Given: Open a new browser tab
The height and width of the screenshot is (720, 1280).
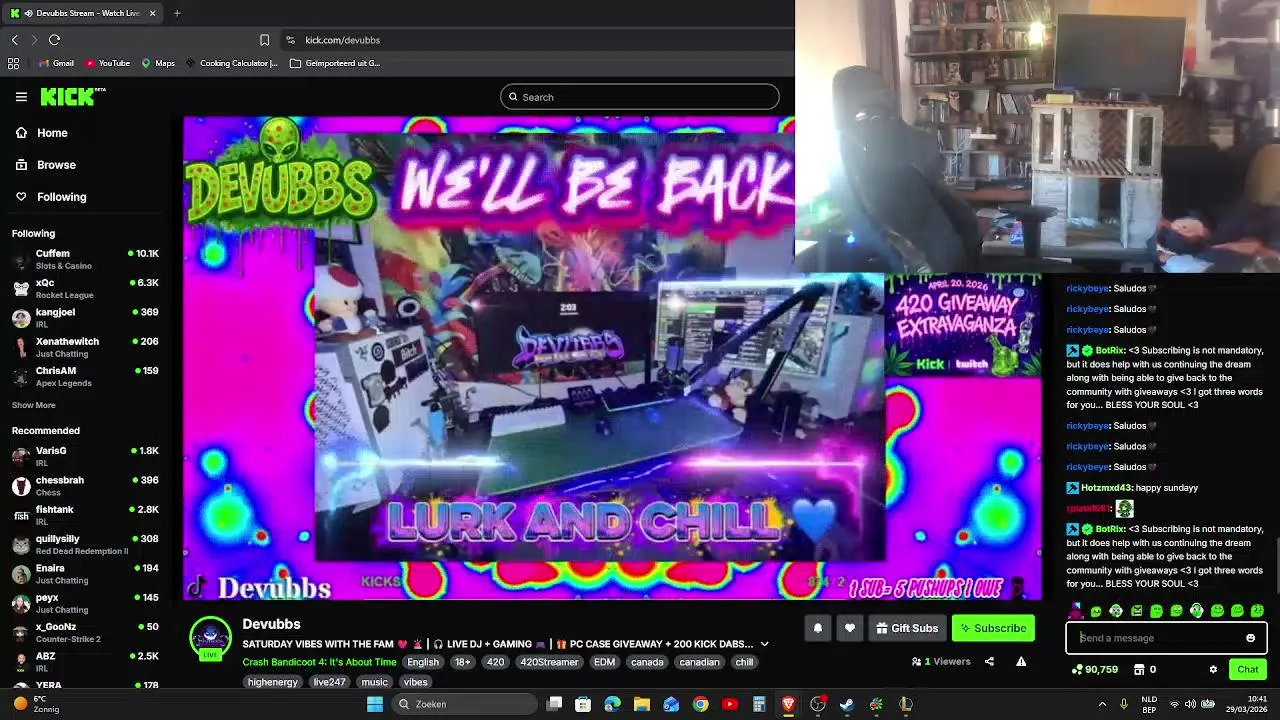Looking at the screenshot, I should click(177, 13).
